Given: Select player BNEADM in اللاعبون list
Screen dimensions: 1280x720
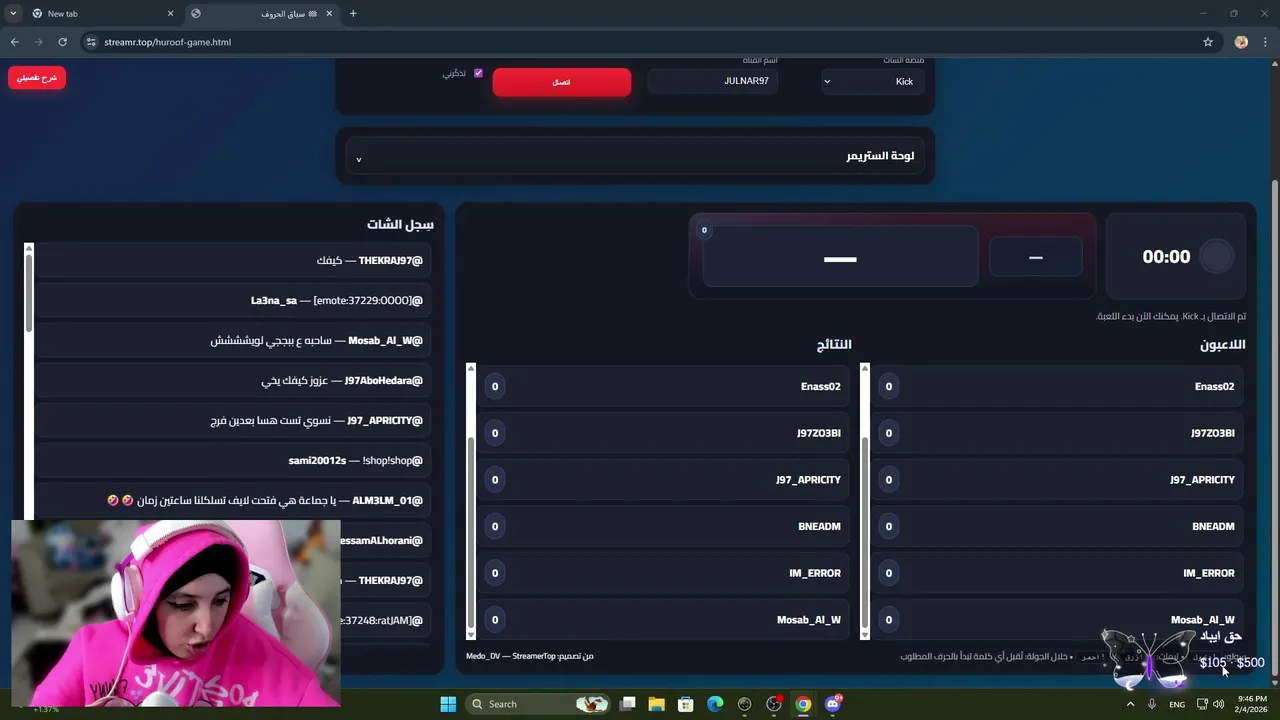Looking at the screenshot, I should [x=1057, y=526].
